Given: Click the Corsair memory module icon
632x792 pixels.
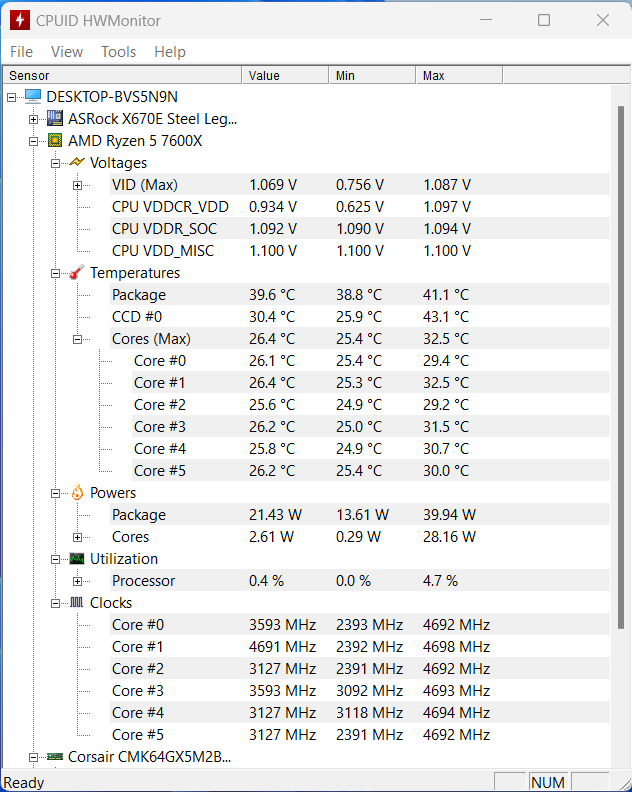Looking at the screenshot, I should pos(55,757).
